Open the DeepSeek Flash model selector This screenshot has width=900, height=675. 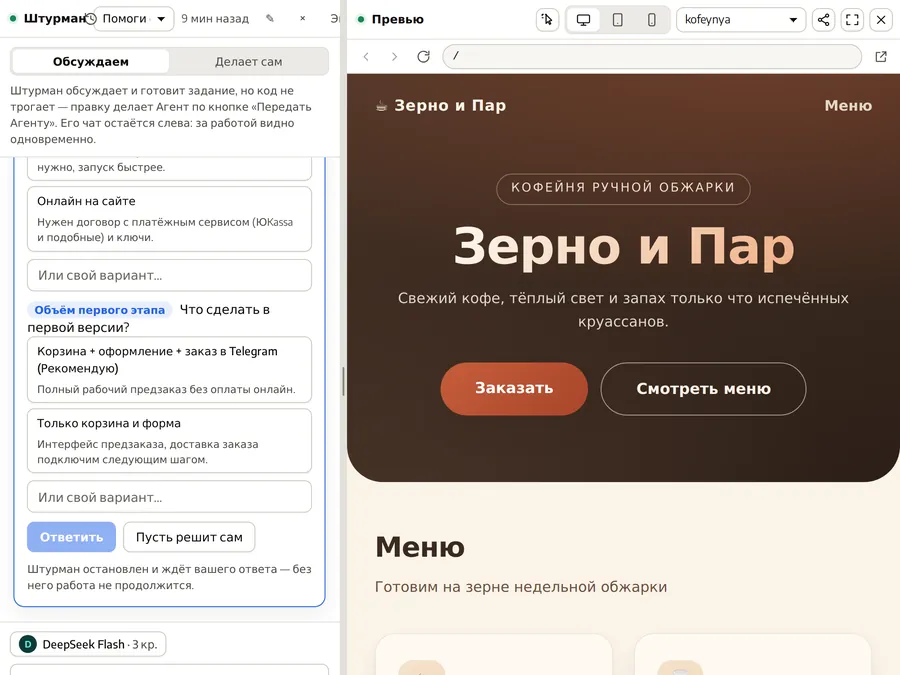pyautogui.click(x=88, y=644)
